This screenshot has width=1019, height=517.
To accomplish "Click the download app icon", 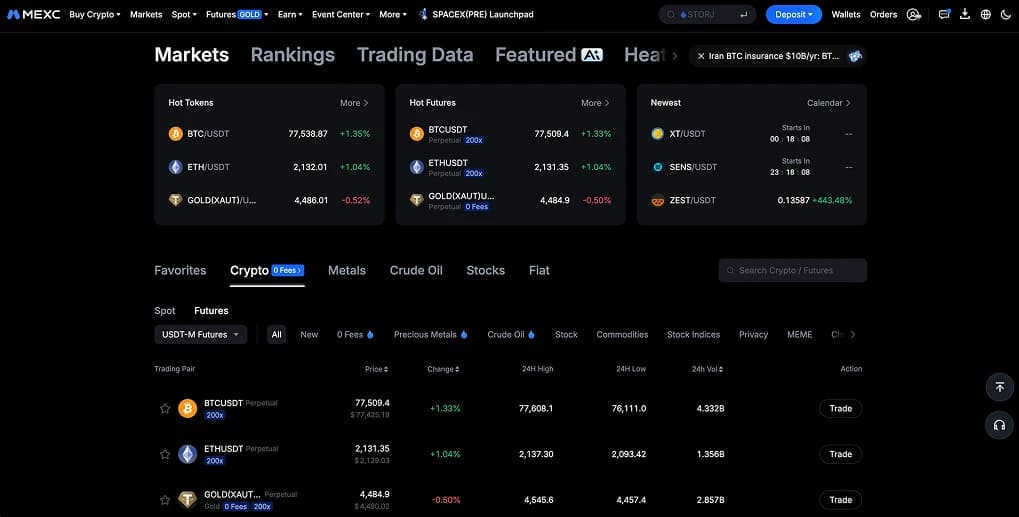I will 965,14.
